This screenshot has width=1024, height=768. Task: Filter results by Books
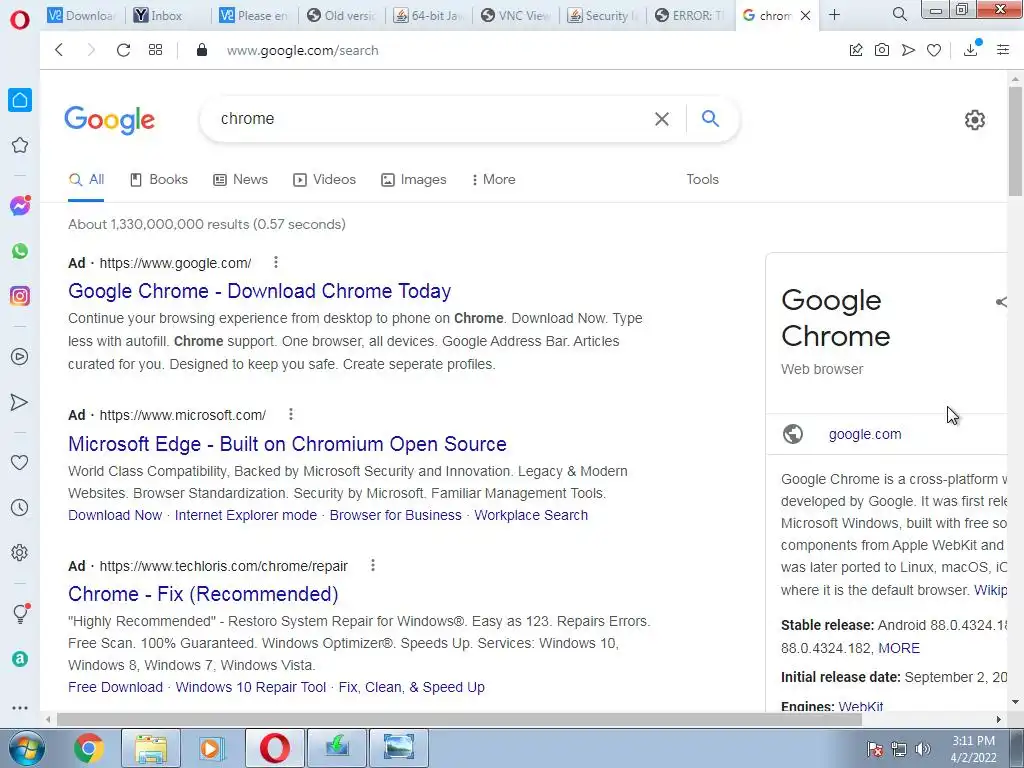[159, 180]
